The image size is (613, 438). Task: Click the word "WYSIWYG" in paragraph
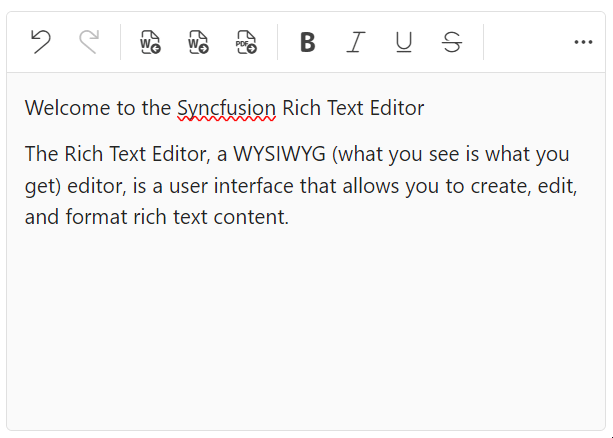[x=280, y=154]
